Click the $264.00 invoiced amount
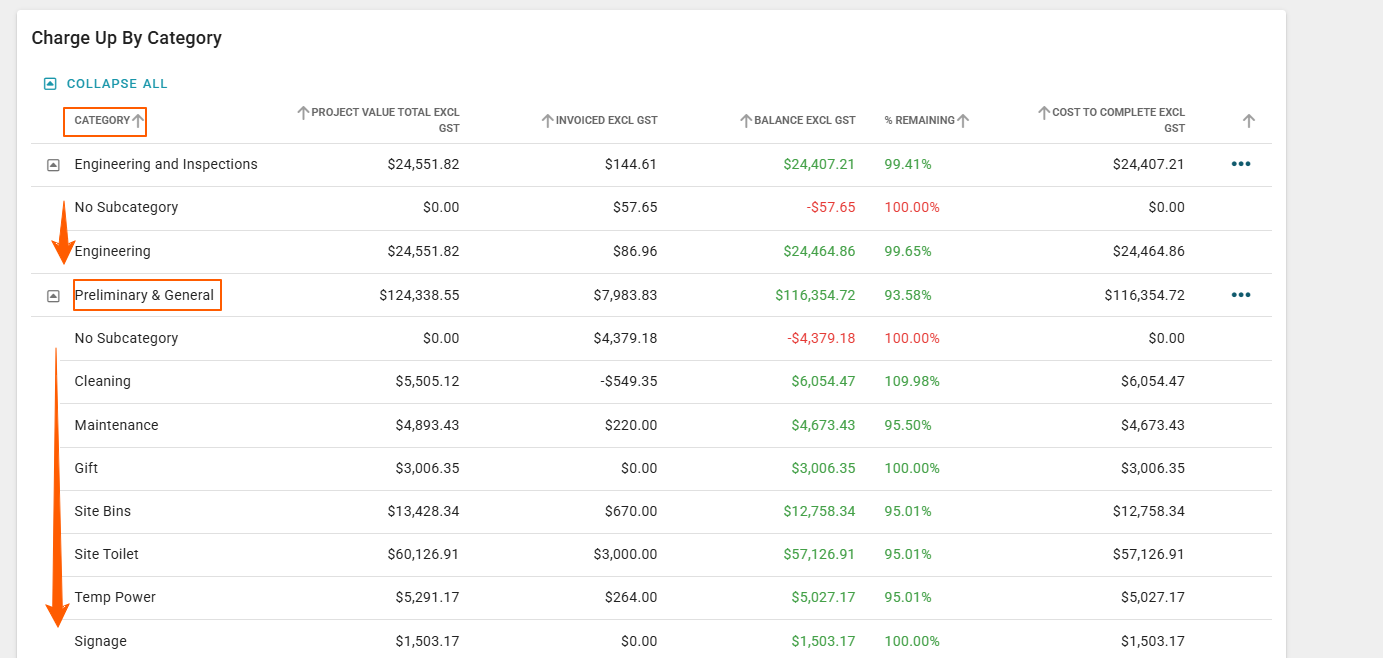Viewport: 1383px width, 658px height. tap(631, 597)
